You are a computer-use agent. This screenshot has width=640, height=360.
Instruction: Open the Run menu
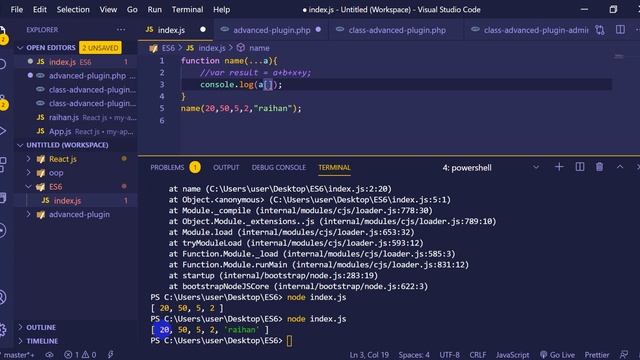tap(155, 9)
